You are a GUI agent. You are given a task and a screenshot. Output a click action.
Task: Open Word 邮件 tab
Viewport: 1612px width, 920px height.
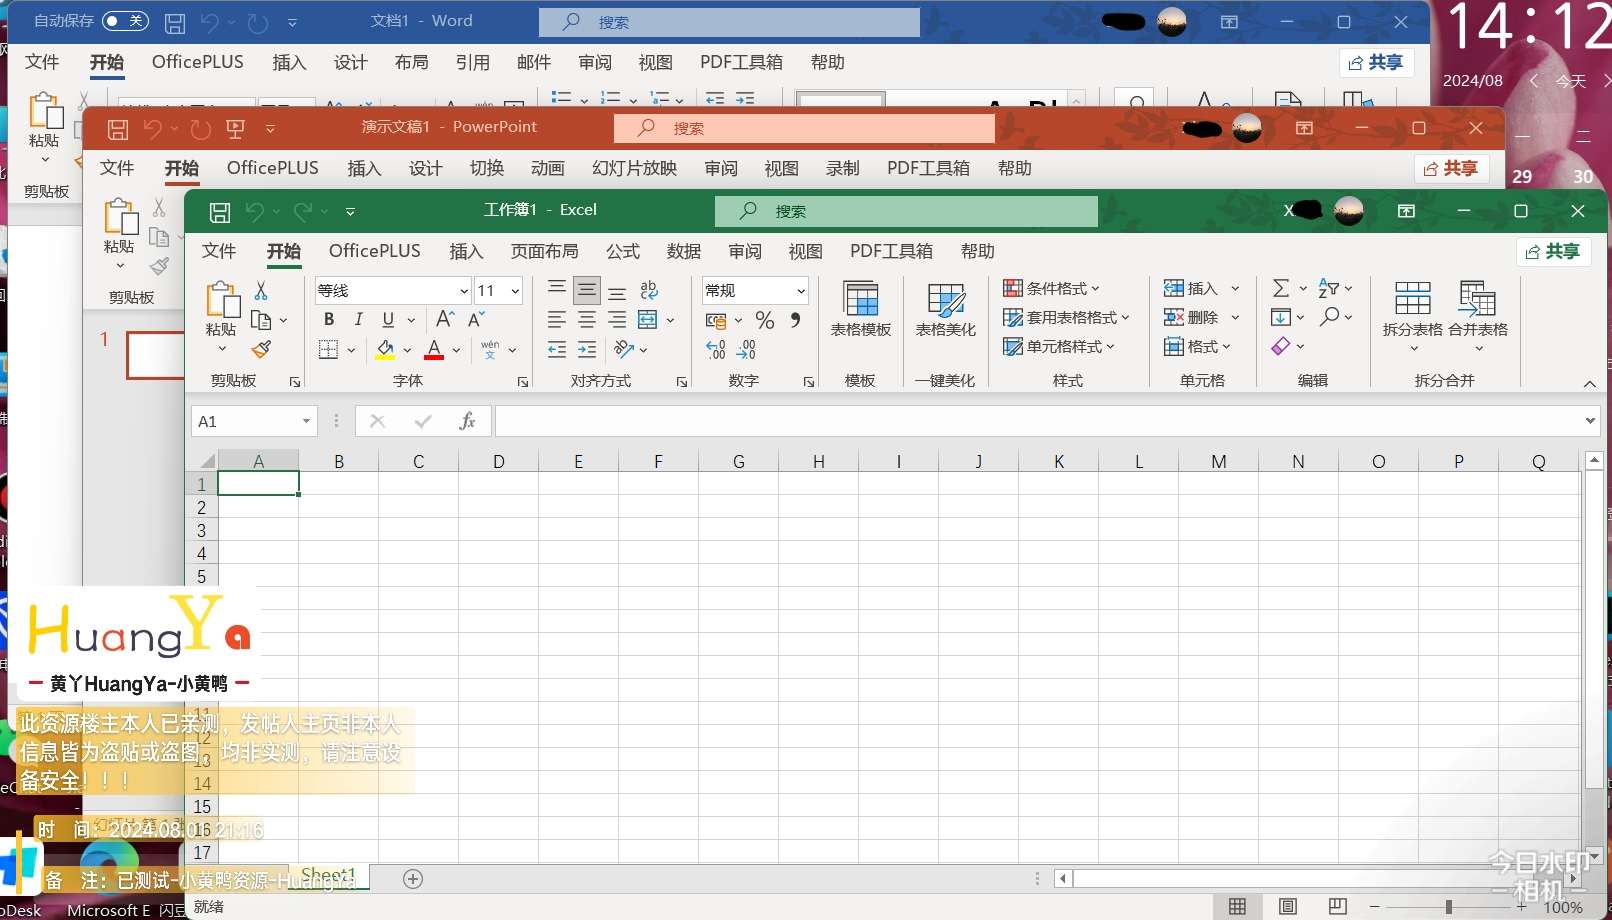point(534,62)
